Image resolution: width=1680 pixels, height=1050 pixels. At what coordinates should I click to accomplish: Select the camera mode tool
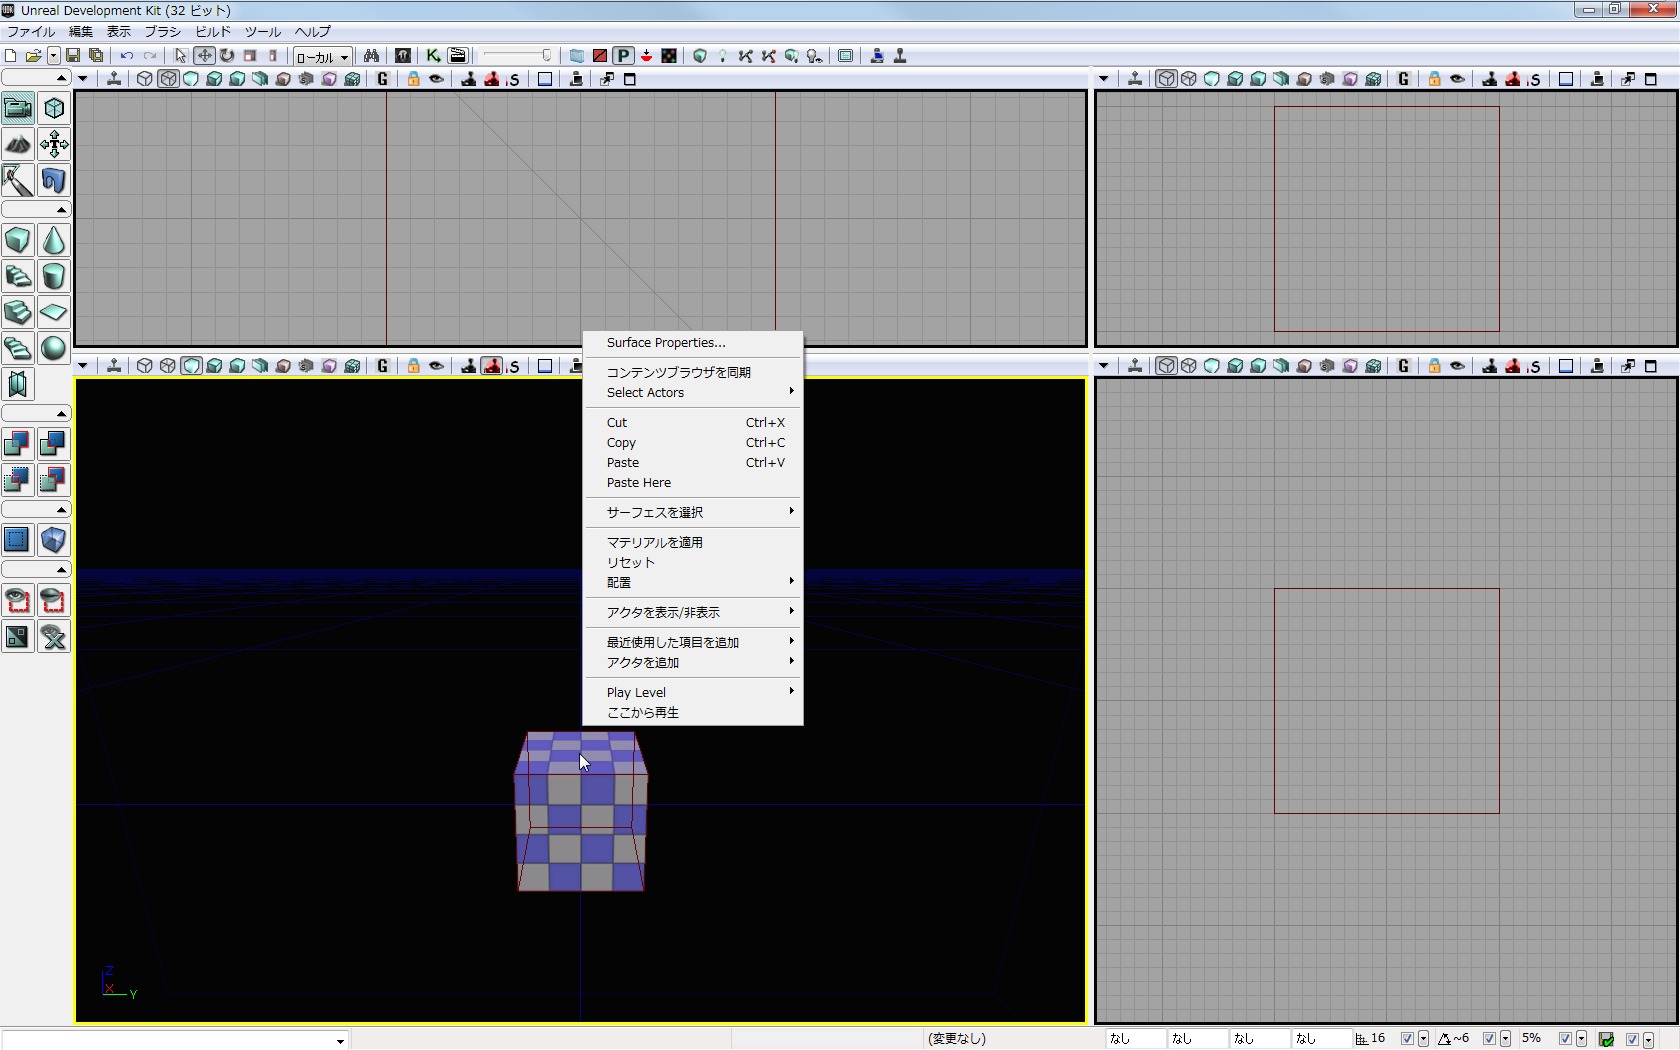tap(18, 108)
